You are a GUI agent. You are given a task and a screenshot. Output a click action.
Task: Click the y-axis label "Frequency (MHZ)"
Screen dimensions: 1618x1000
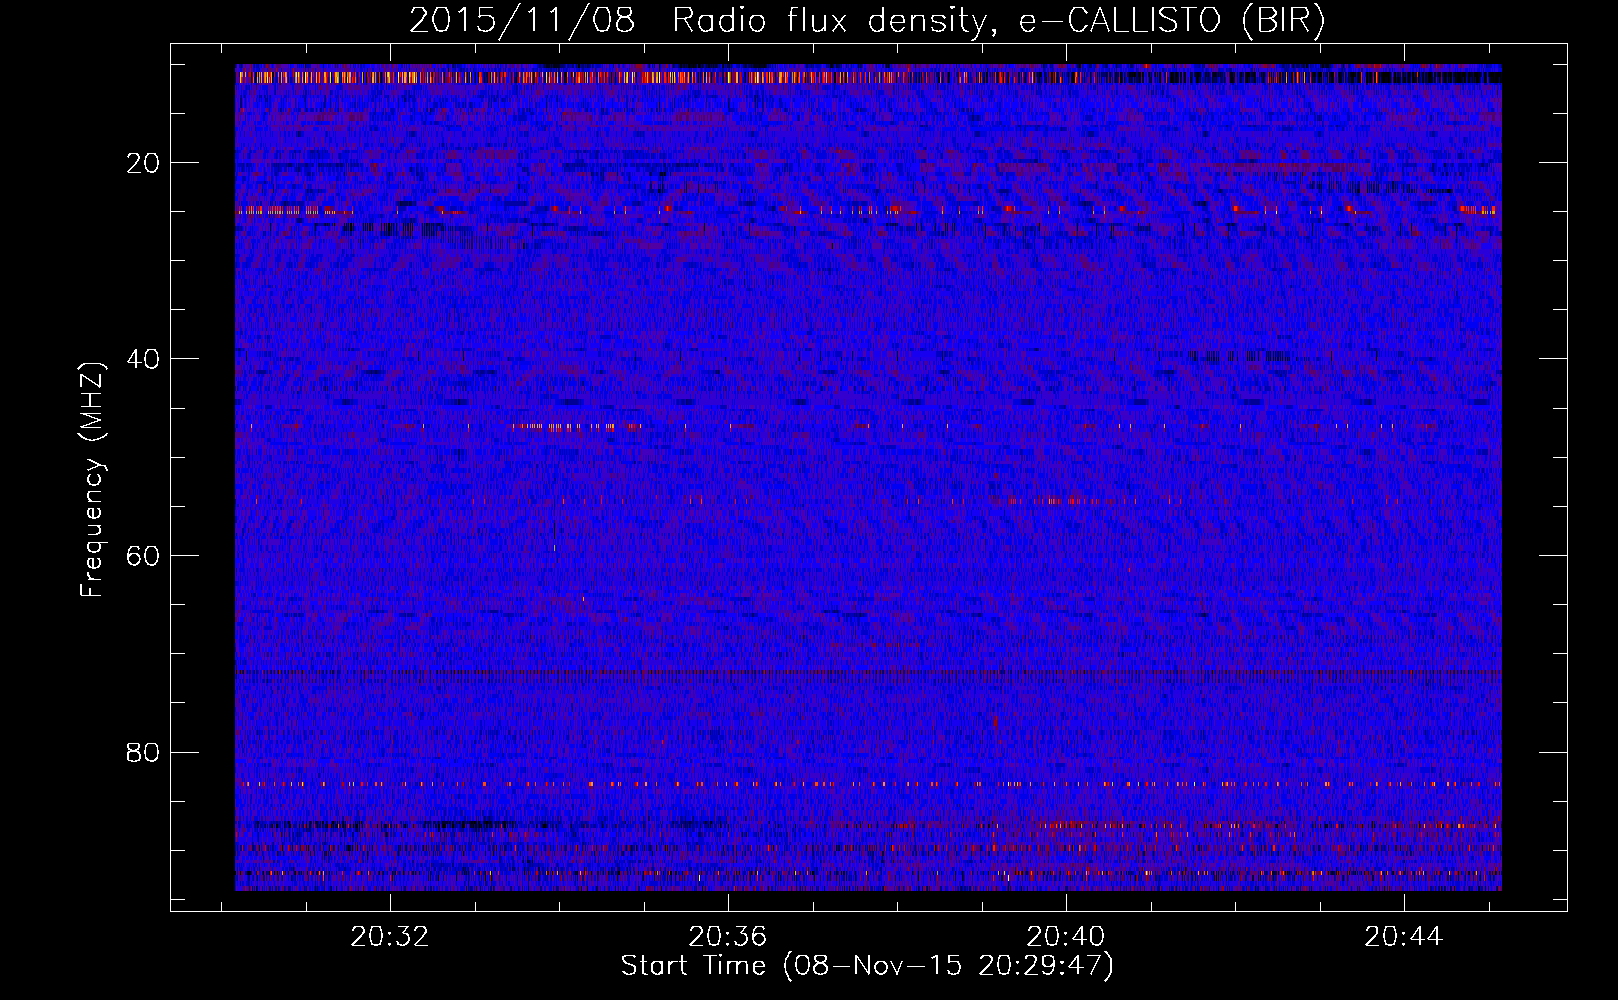[x=92, y=479]
